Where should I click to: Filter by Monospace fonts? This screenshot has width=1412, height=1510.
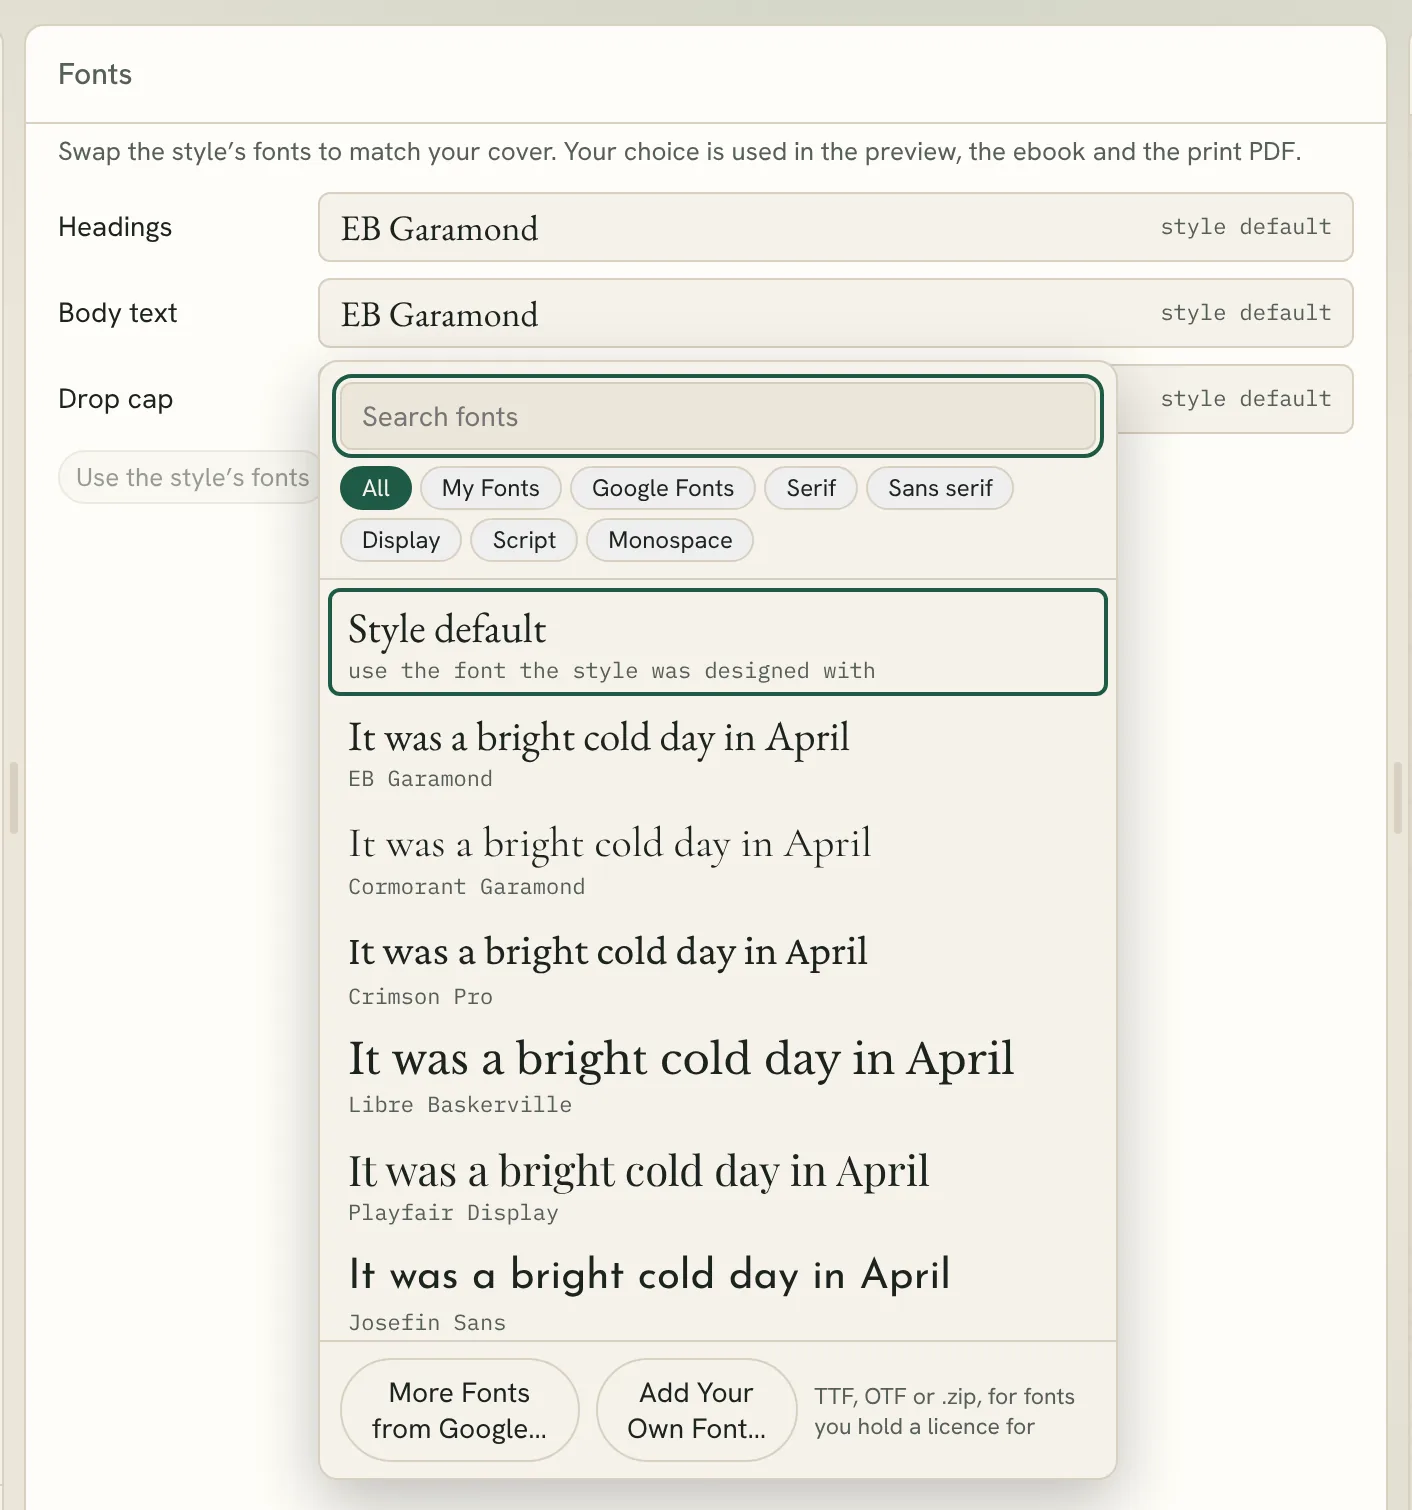670,540
